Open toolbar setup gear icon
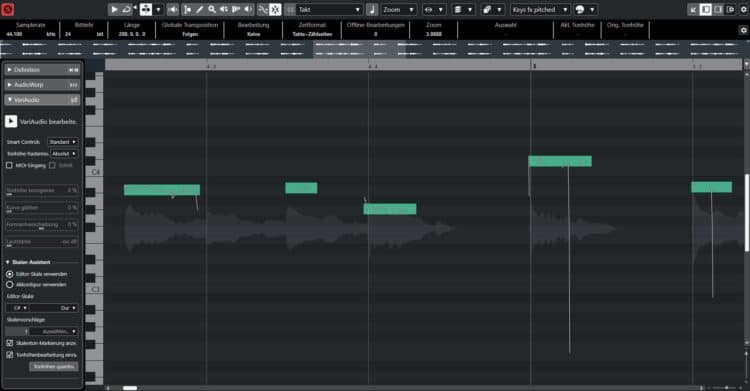The height and width of the screenshot is (391, 750). pos(744,10)
